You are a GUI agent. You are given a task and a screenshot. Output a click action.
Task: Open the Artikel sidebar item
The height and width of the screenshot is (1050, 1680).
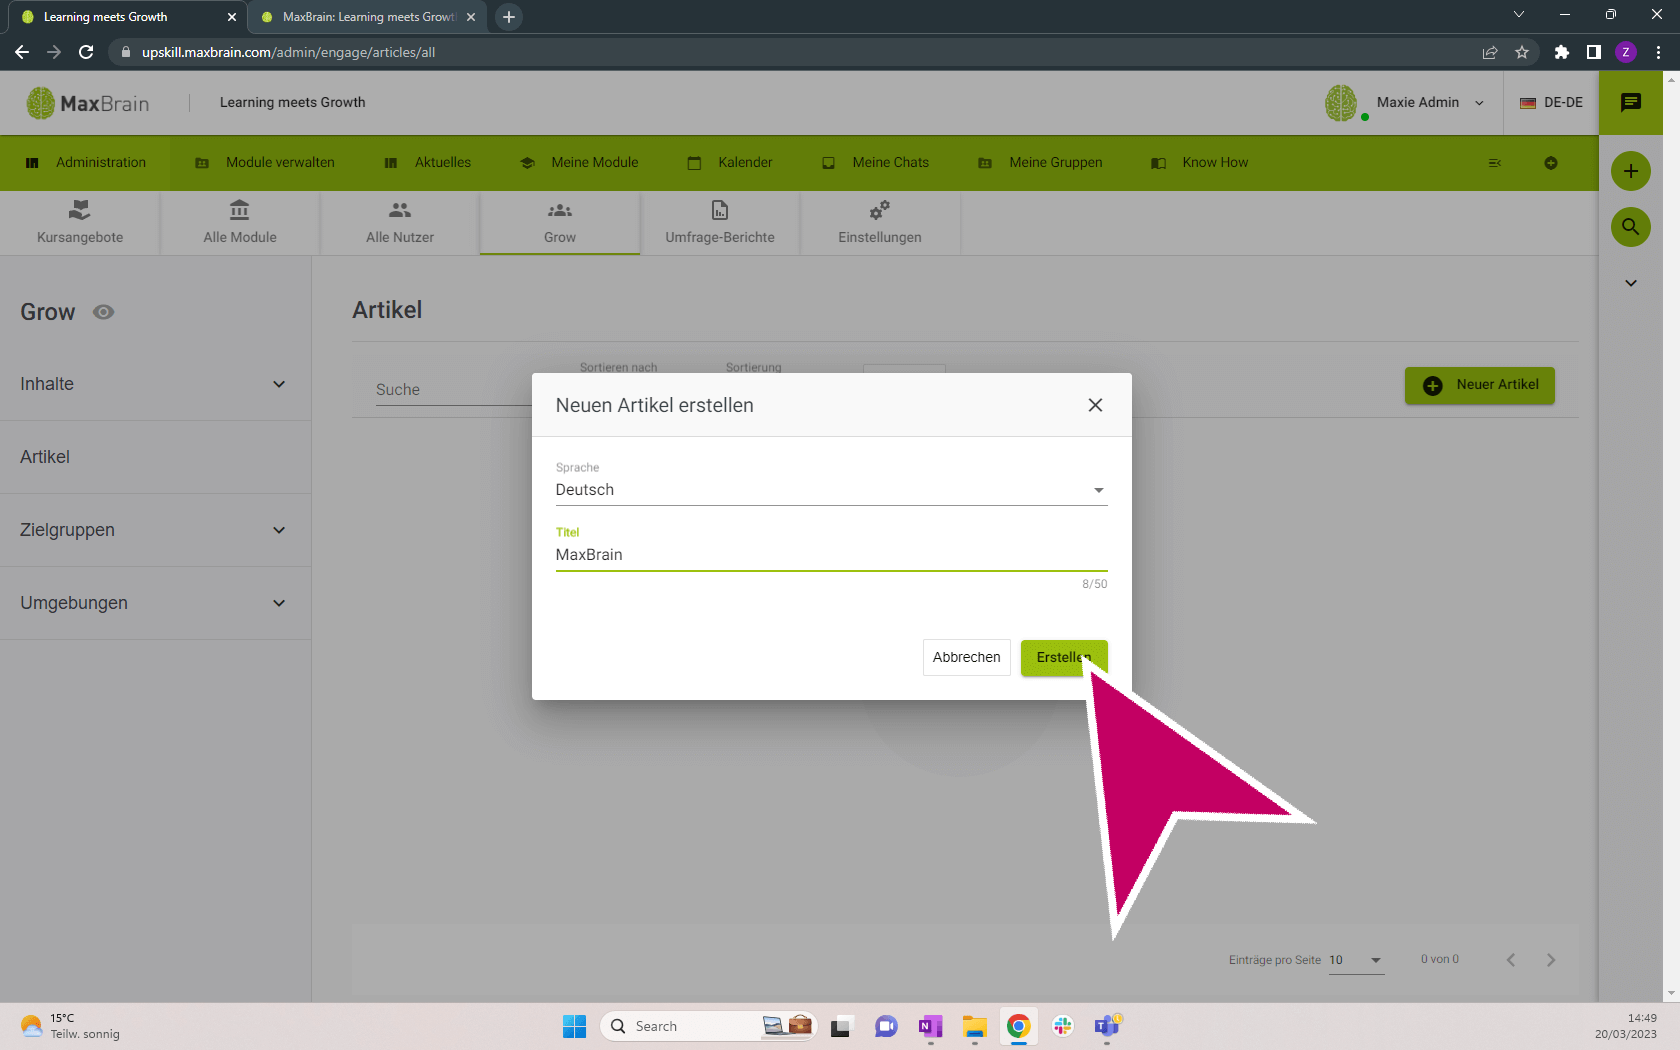[155, 457]
